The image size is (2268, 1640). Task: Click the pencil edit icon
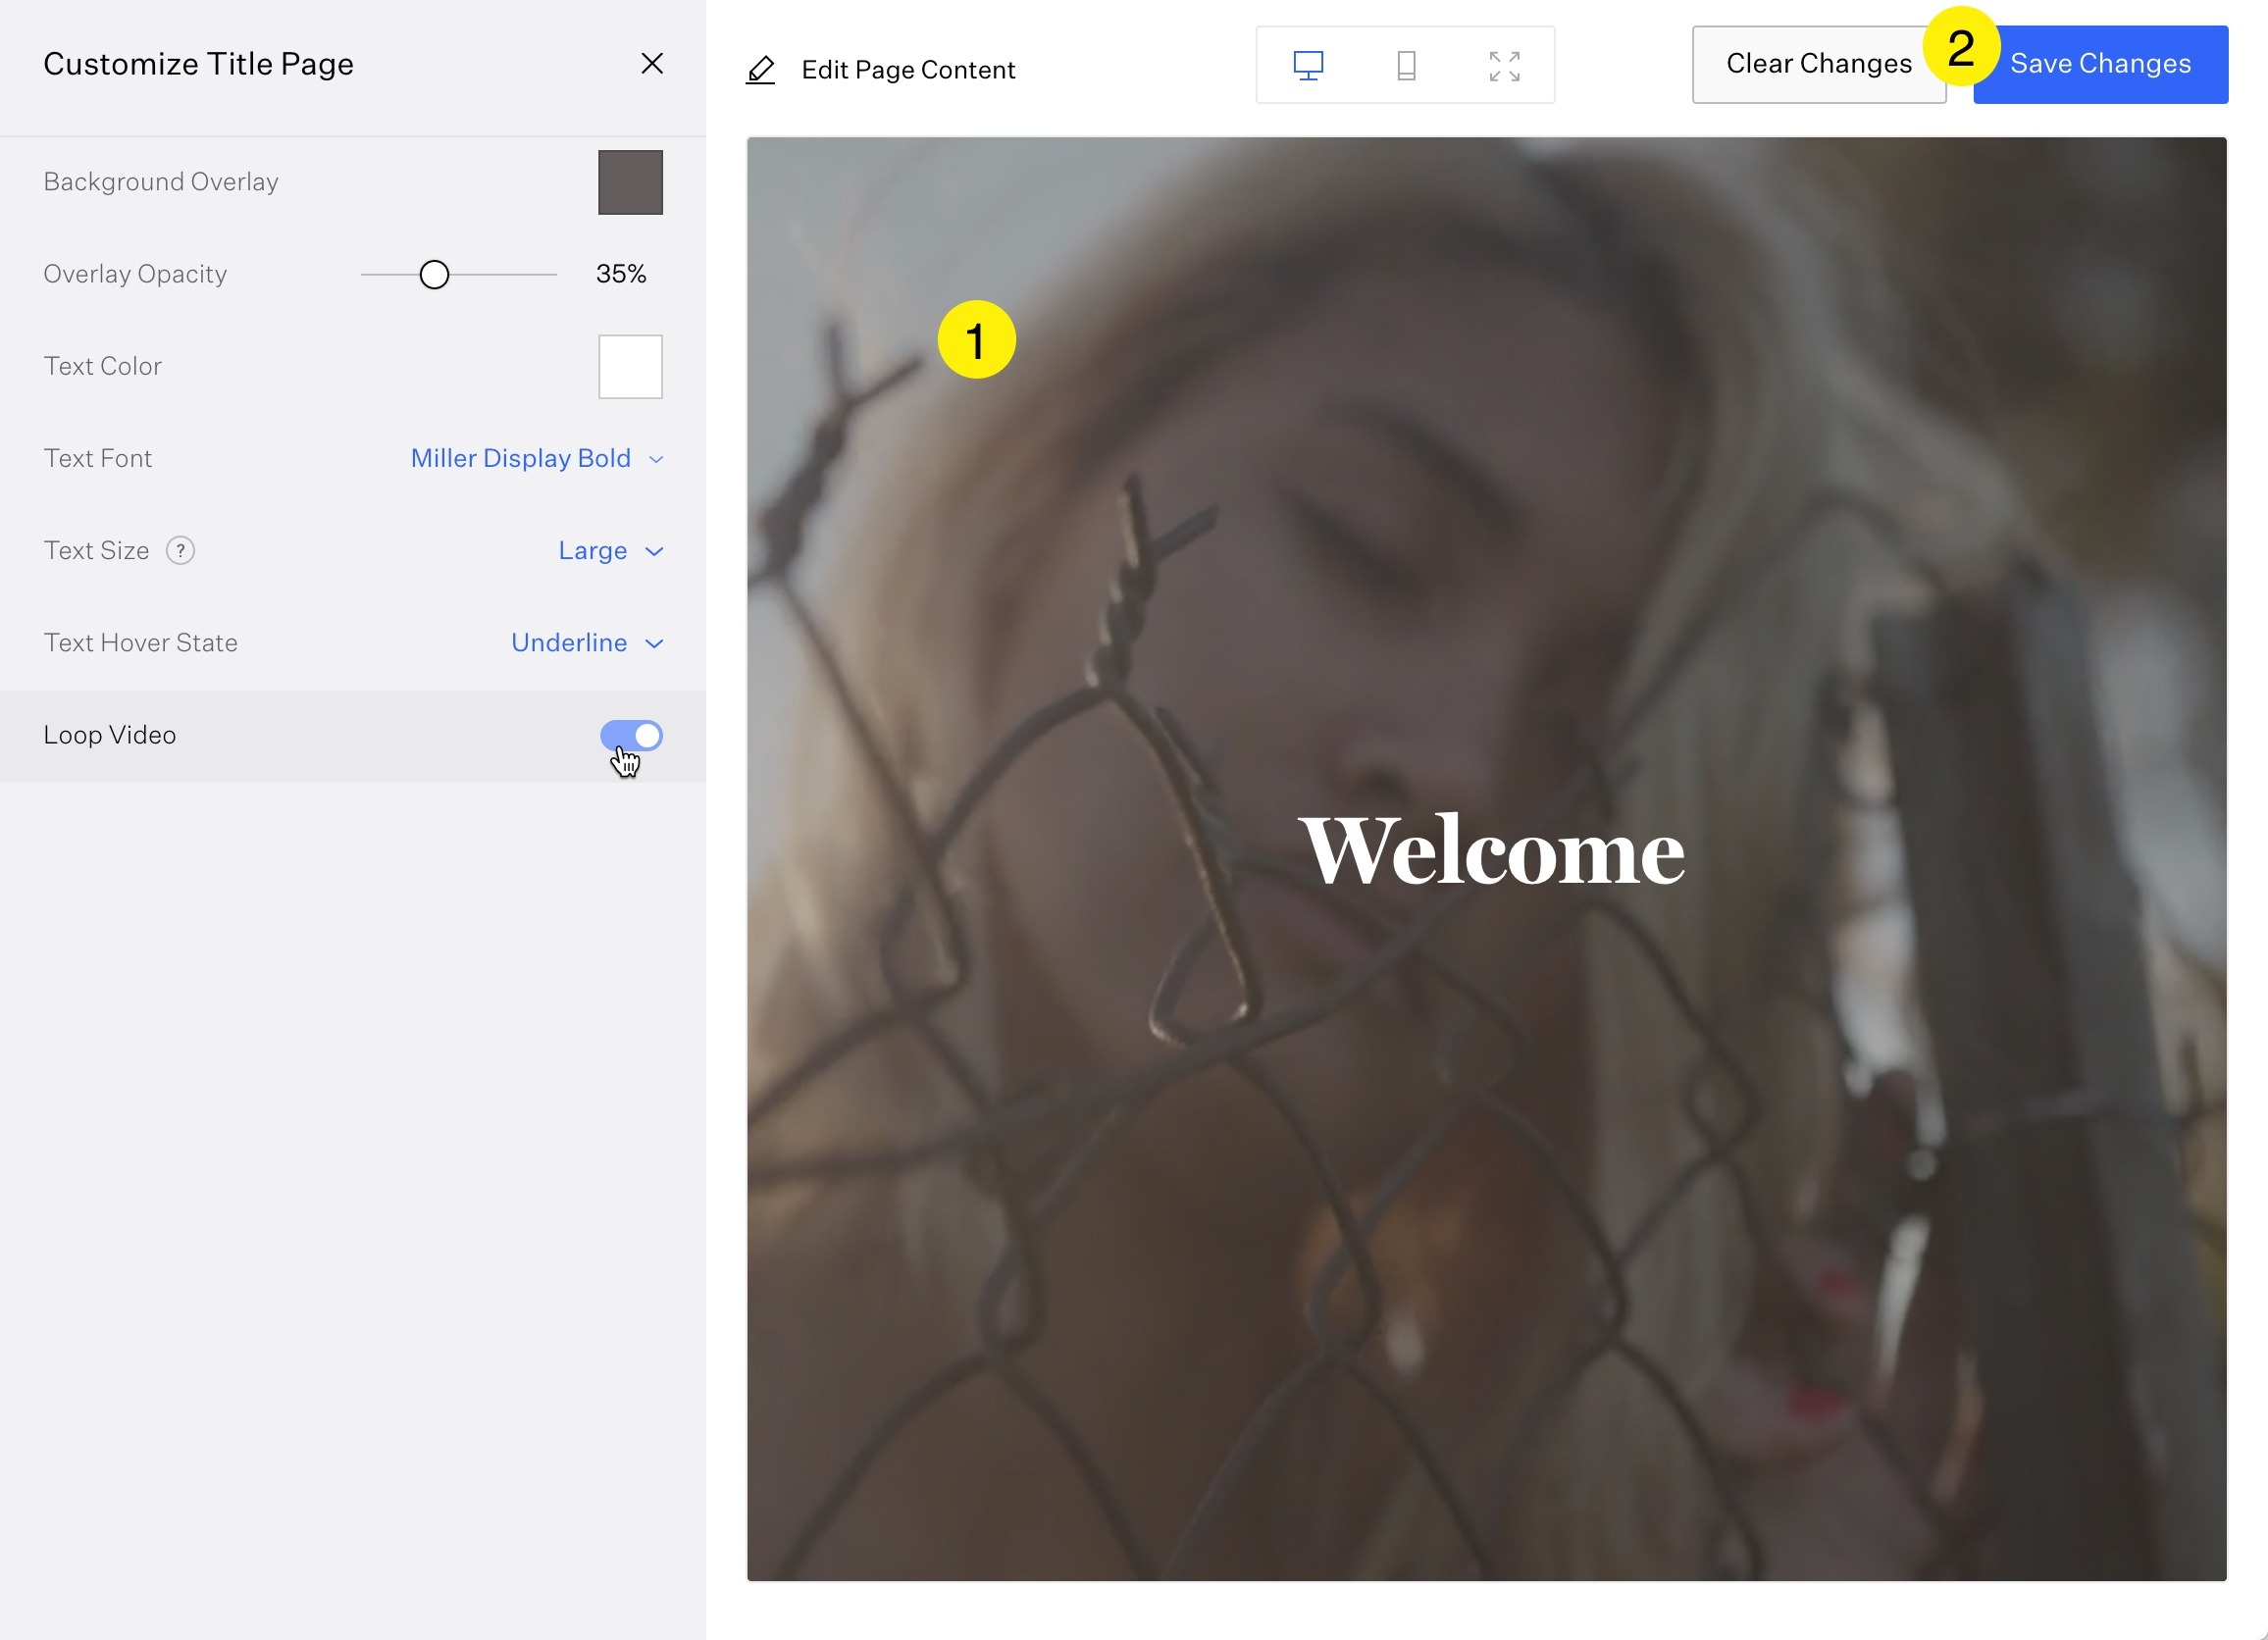click(x=760, y=70)
